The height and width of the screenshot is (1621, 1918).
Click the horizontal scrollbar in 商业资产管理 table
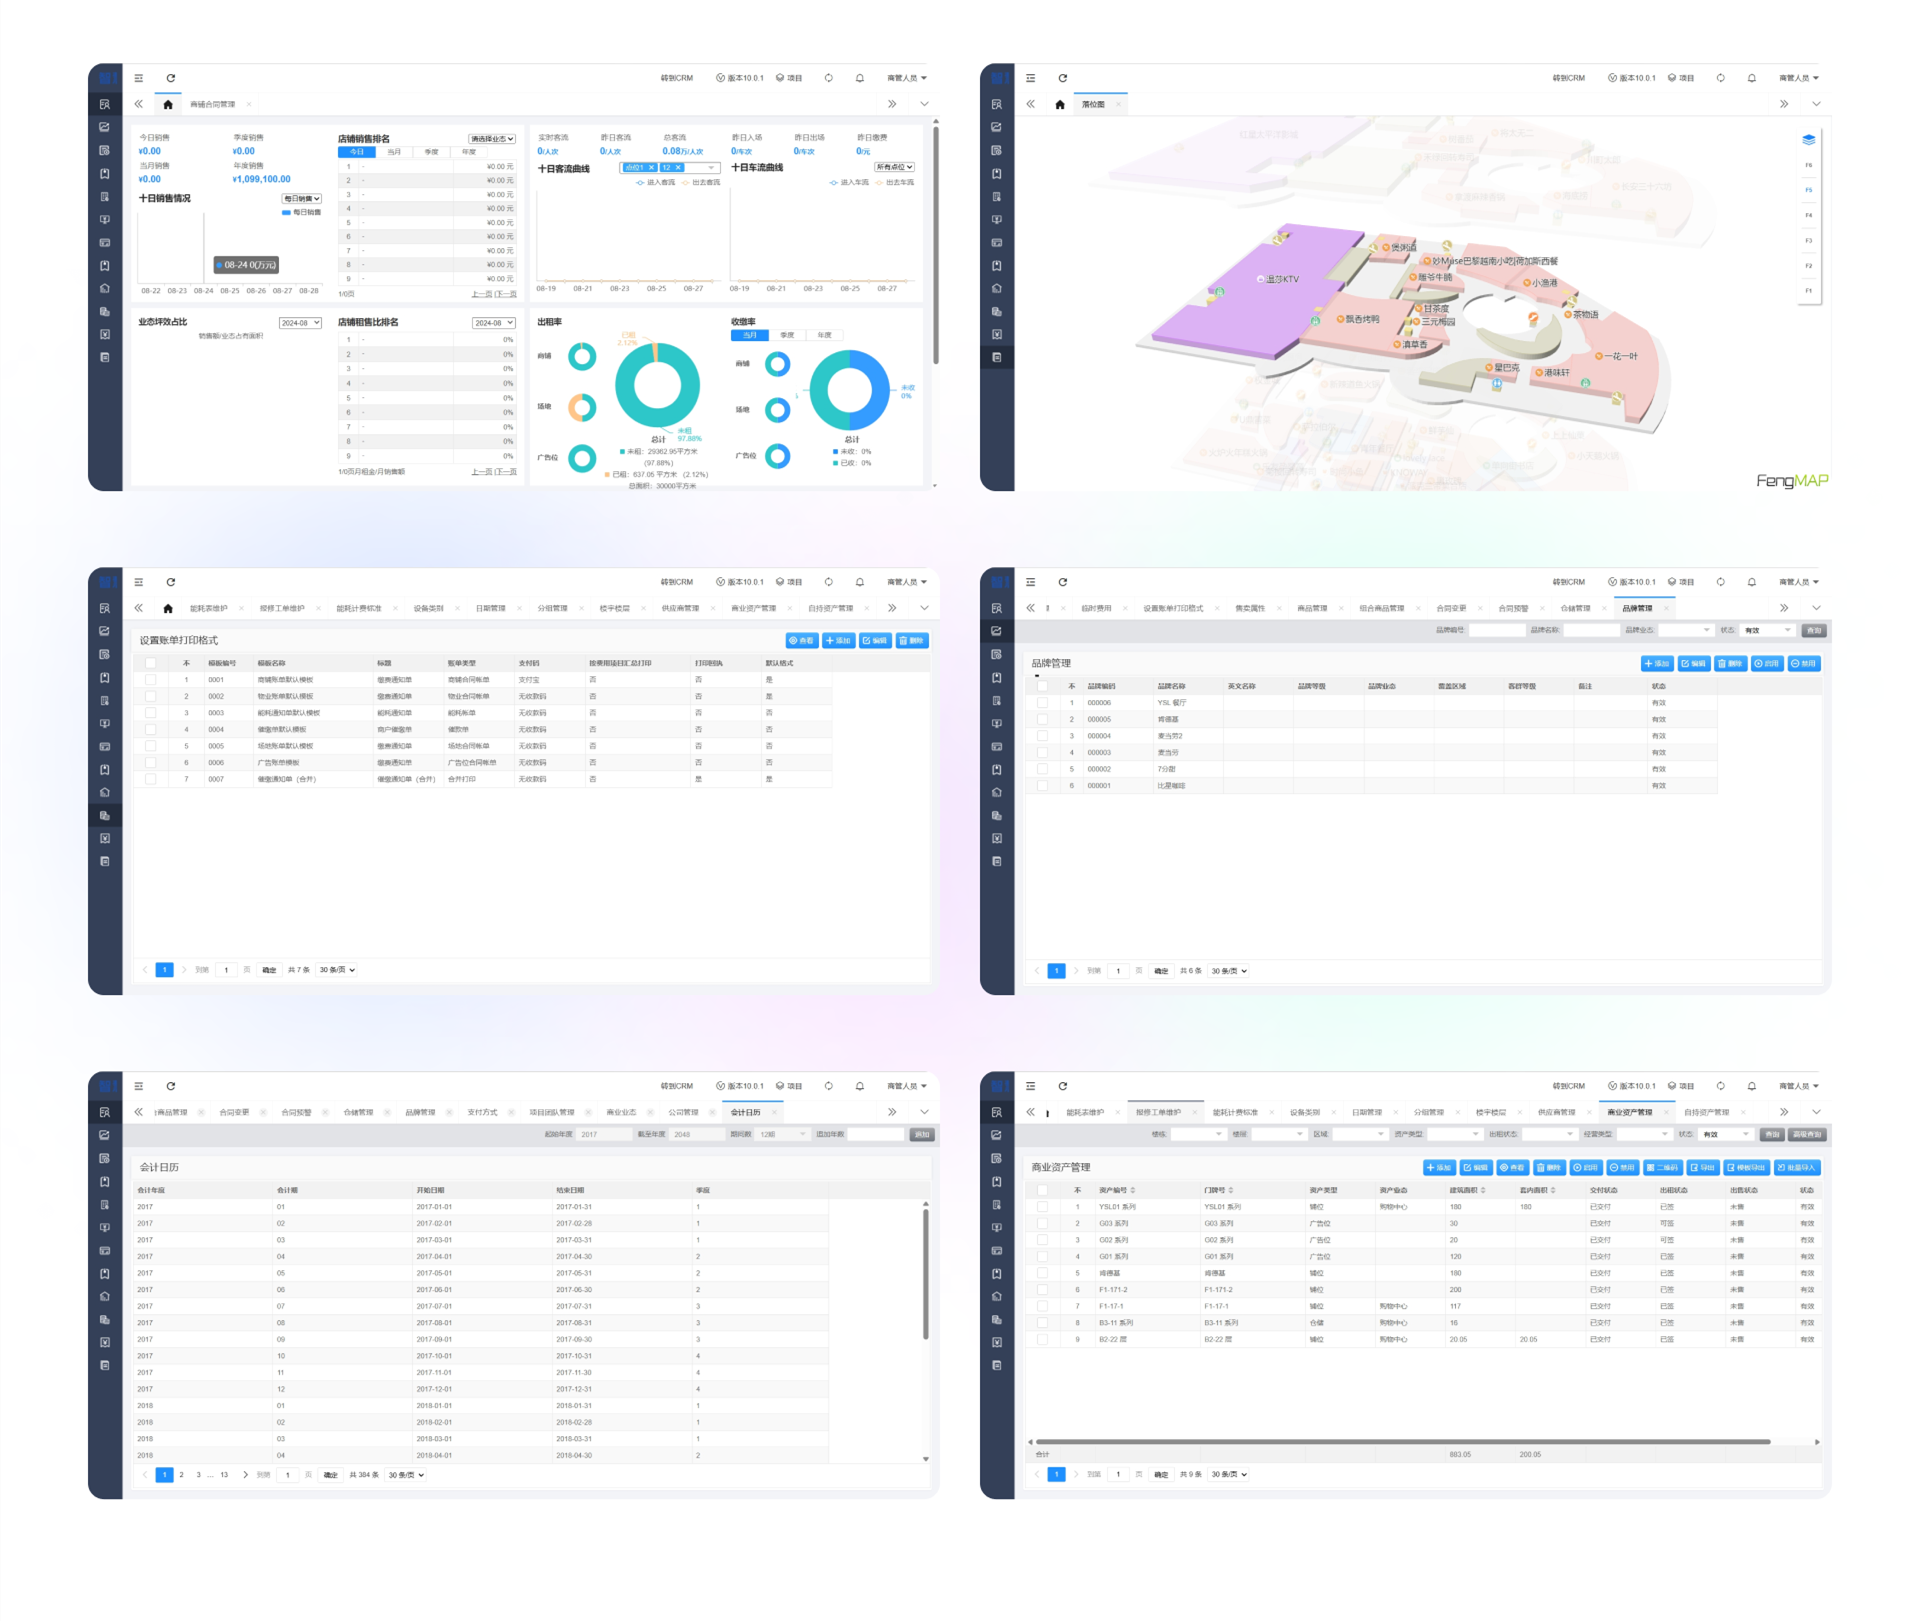(1402, 1442)
